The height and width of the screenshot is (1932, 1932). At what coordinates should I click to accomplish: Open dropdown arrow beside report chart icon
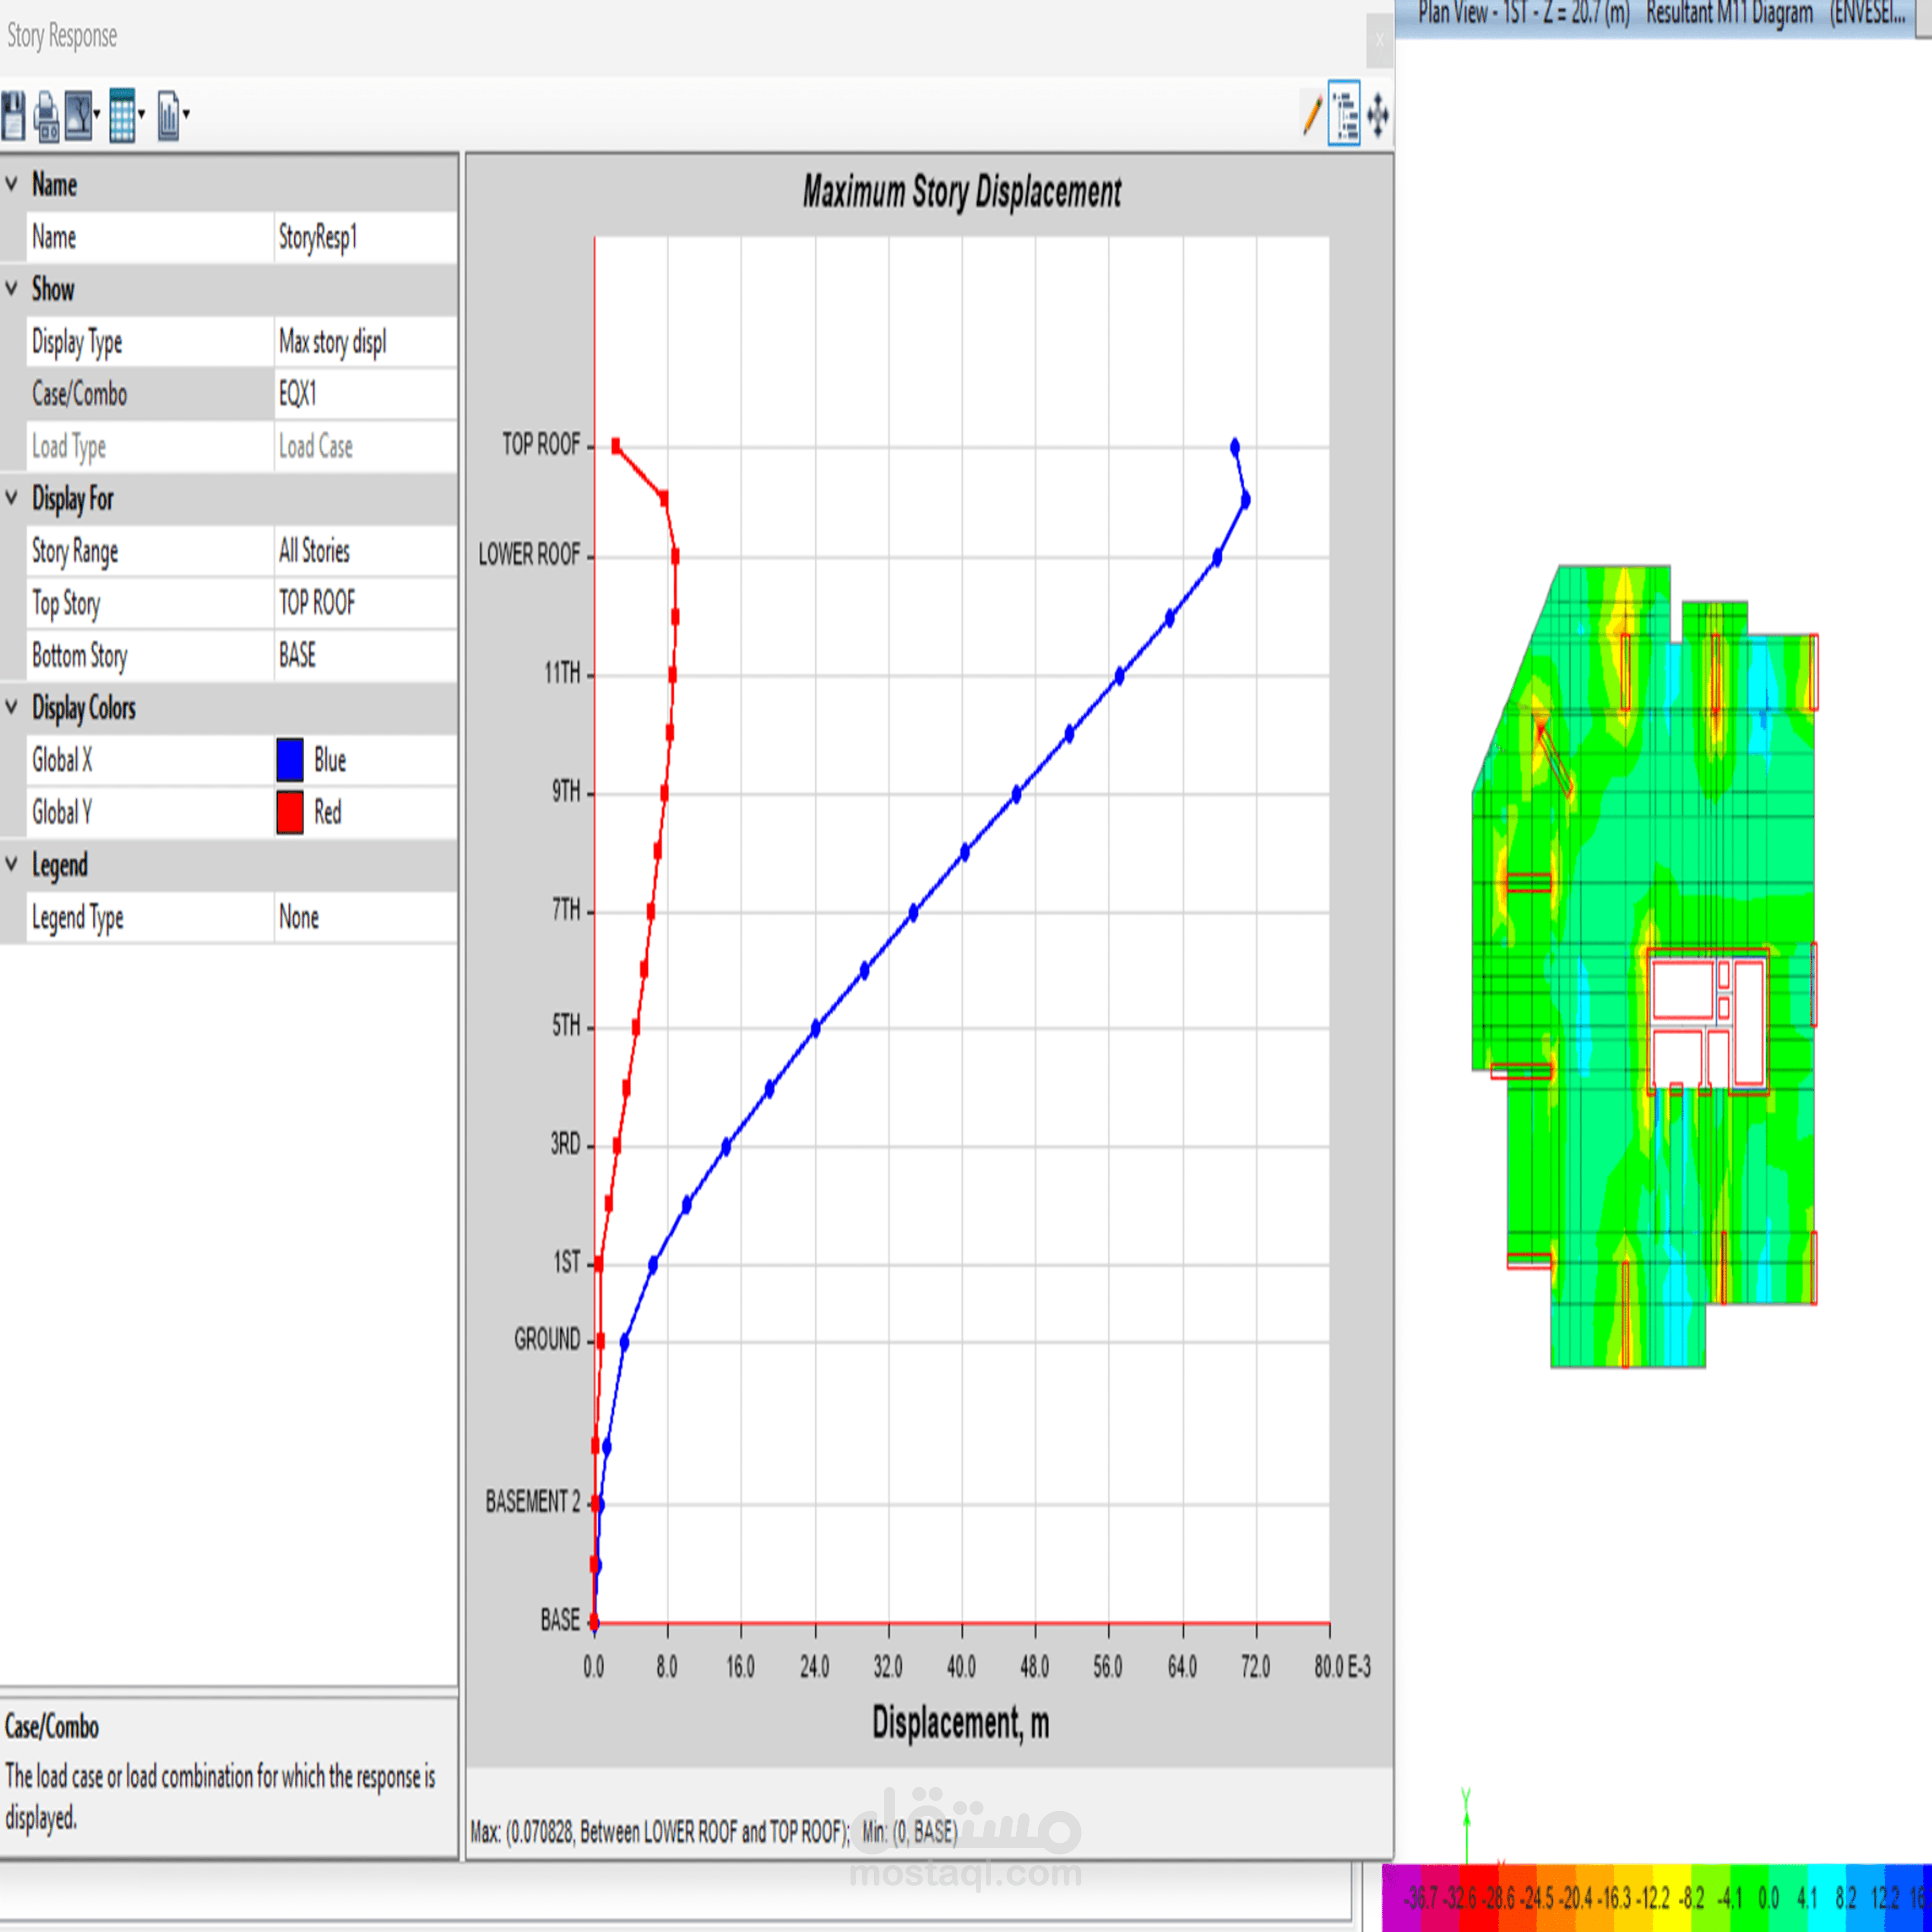coord(186,114)
